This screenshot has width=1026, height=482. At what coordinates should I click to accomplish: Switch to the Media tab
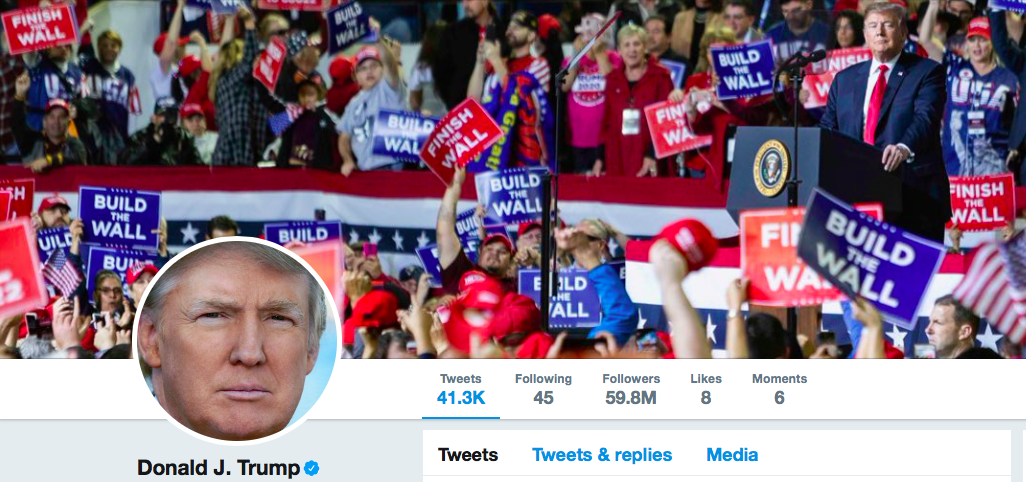[x=732, y=455]
